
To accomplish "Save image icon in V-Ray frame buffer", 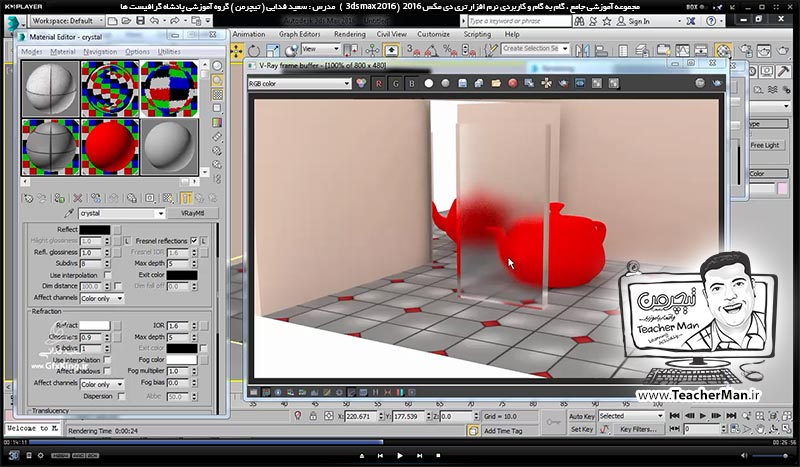I will coord(462,83).
